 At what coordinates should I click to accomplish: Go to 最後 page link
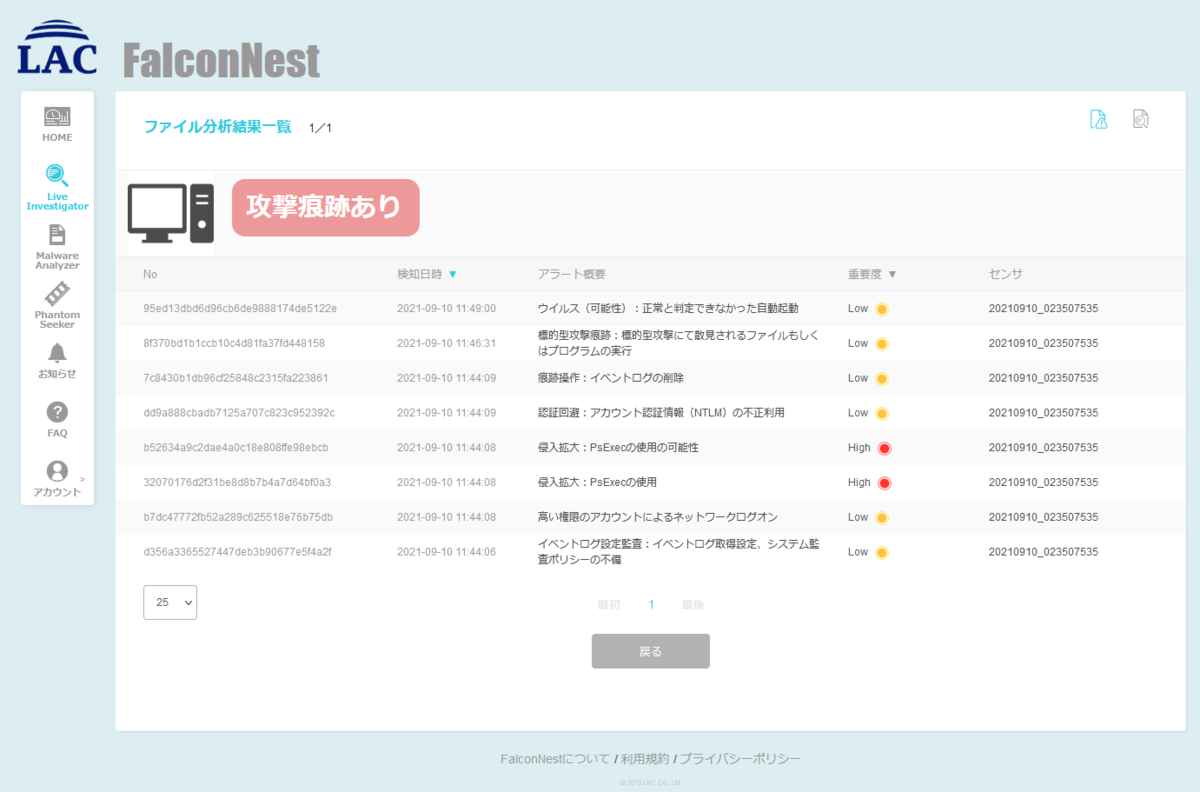(693, 604)
